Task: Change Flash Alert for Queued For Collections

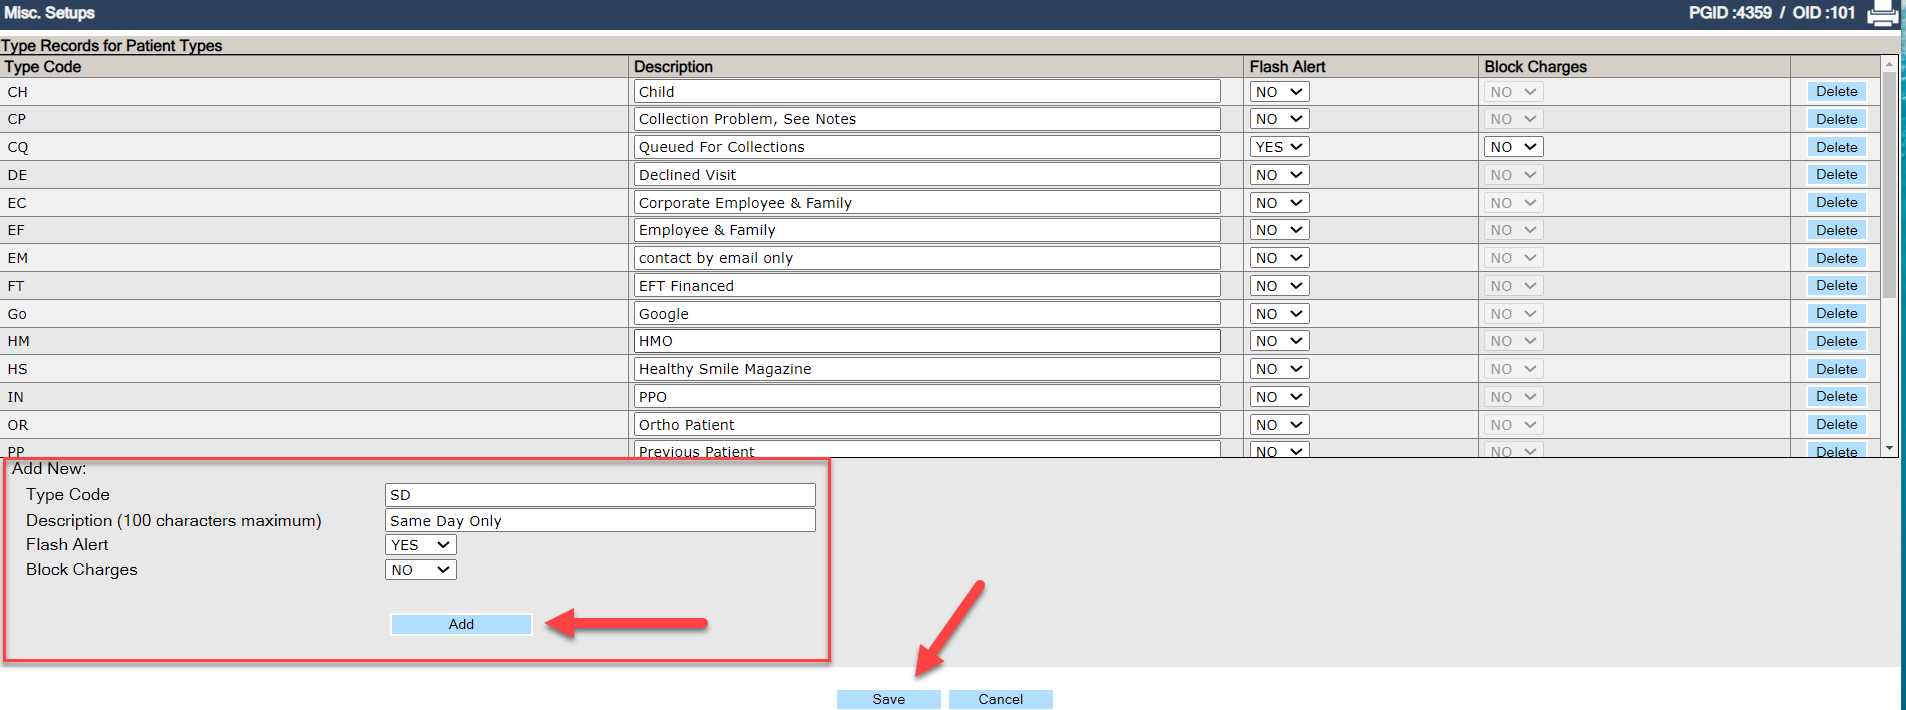Action: pyautogui.click(x=1279, y=147)
